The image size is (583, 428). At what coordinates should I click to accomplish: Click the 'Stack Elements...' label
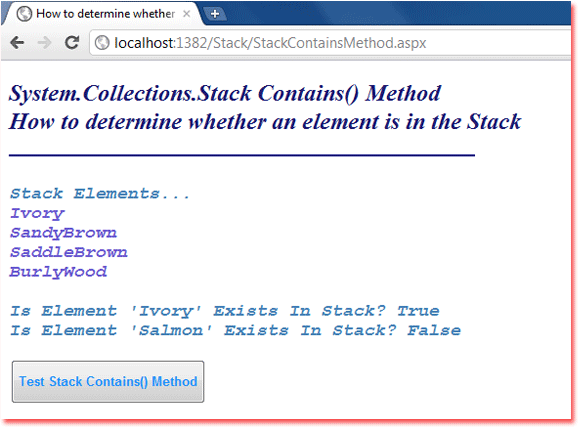coord(100,193)
